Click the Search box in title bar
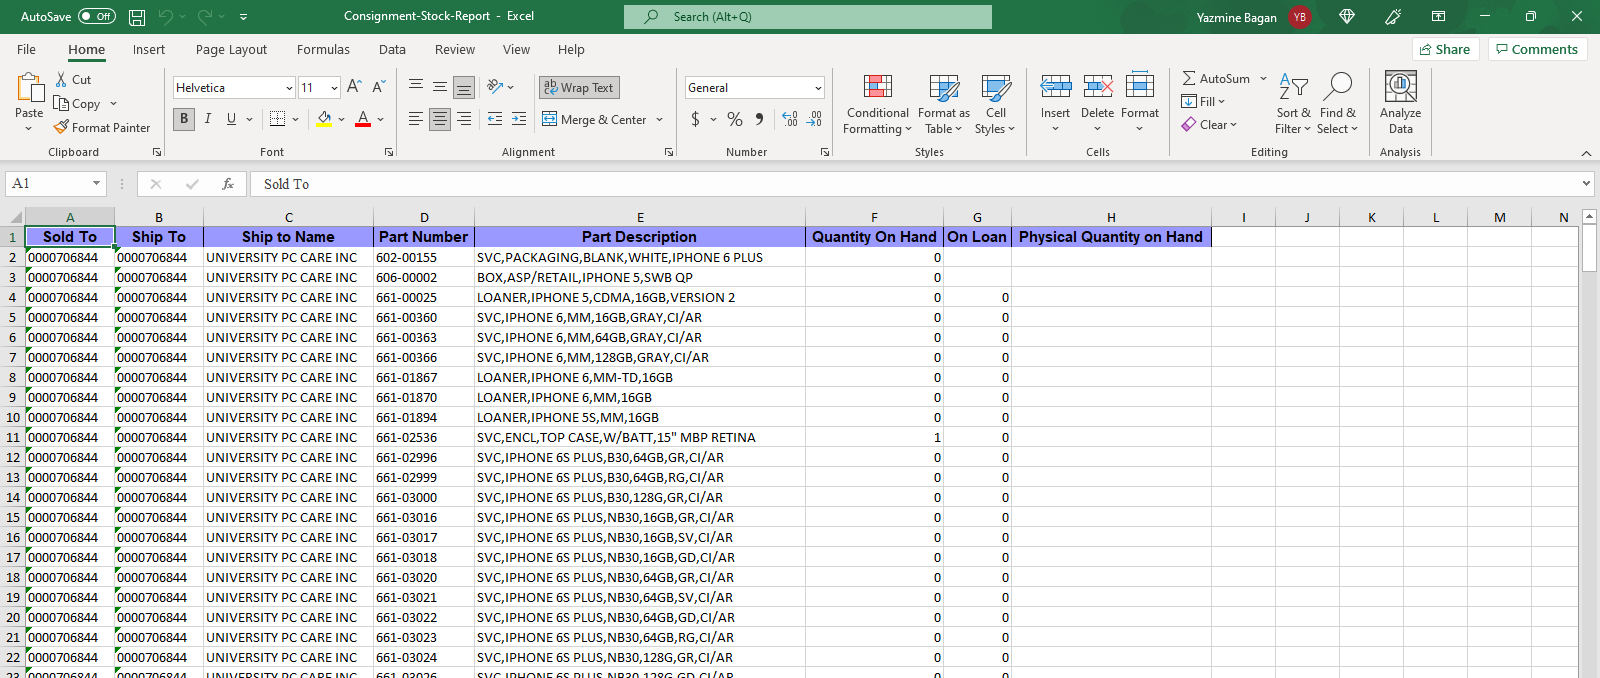Viewport: 1600px width, 678px height. [x=808, y=17]
